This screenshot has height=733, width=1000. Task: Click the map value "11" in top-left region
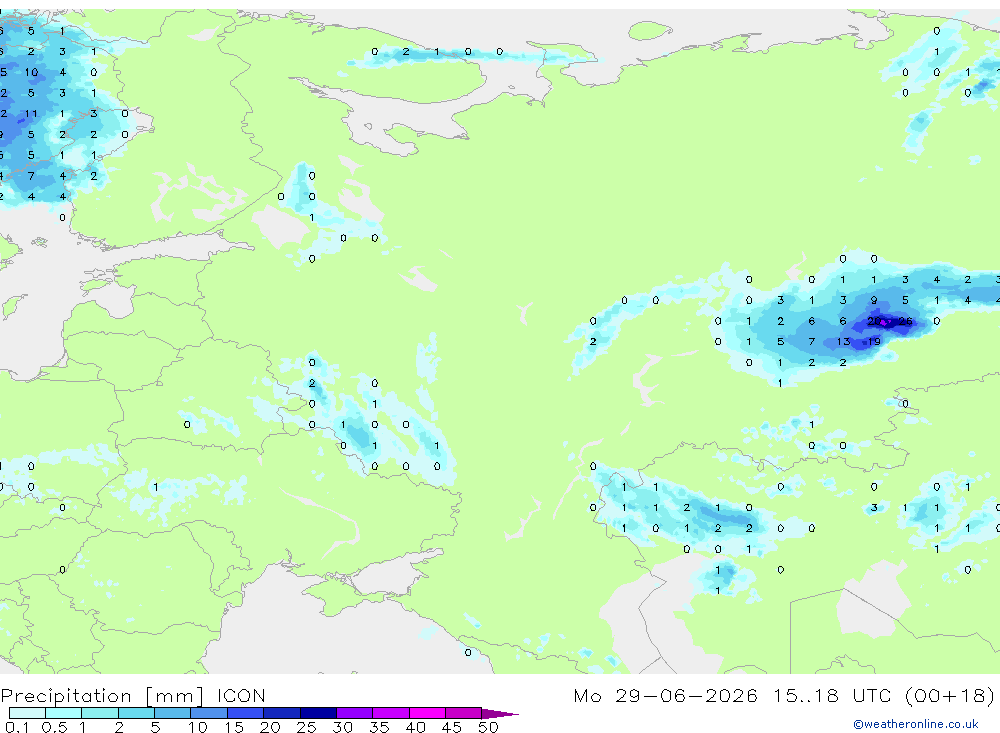point(31,114)
